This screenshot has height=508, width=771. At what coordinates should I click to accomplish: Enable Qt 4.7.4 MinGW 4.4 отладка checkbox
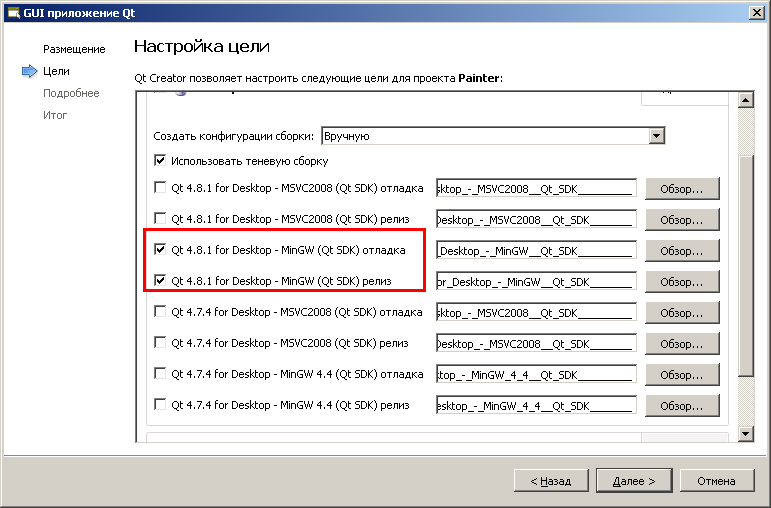tap(160, 373)
